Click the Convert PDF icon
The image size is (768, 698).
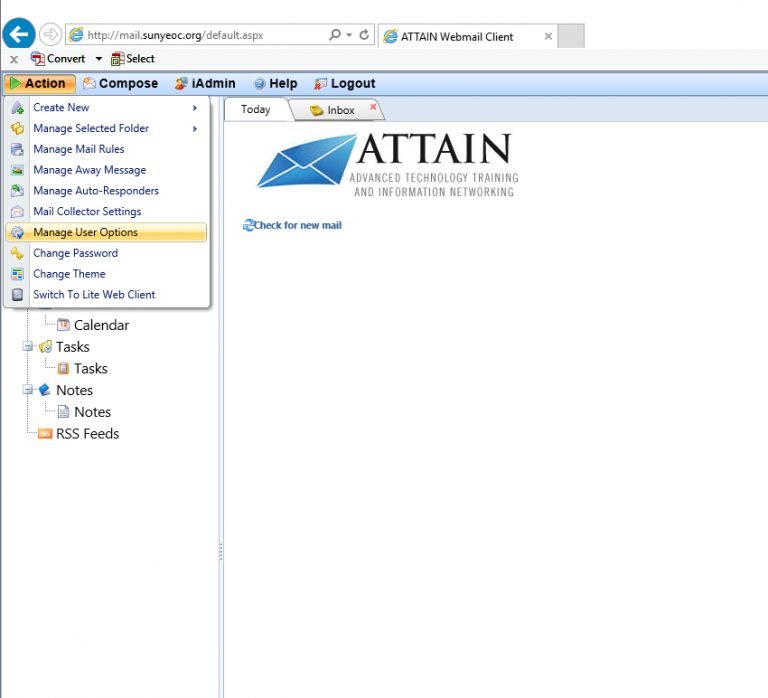coord(37,59)
